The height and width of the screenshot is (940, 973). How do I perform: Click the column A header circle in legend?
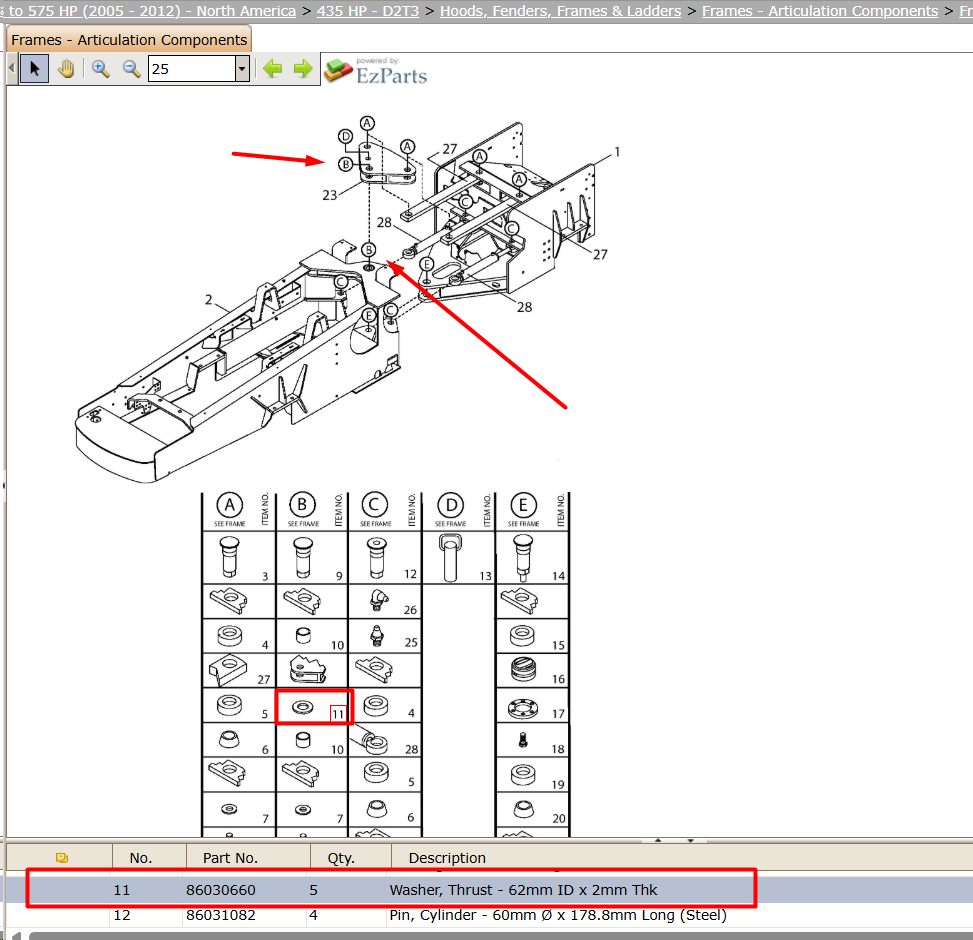(x=230, y=505)
